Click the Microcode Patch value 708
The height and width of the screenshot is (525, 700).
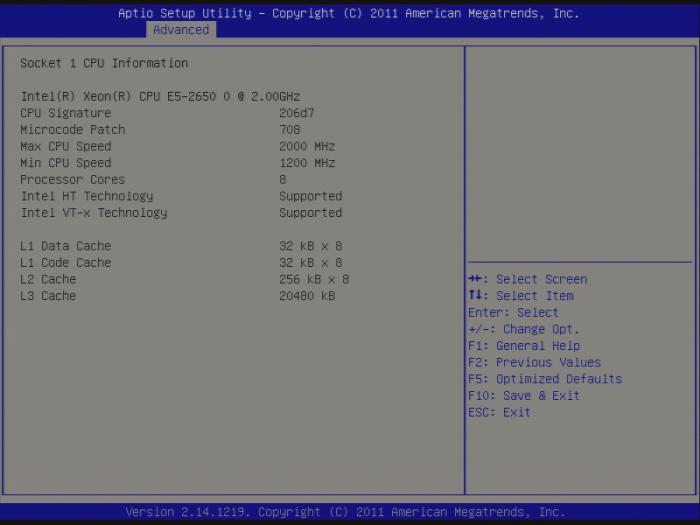(290, 130)
